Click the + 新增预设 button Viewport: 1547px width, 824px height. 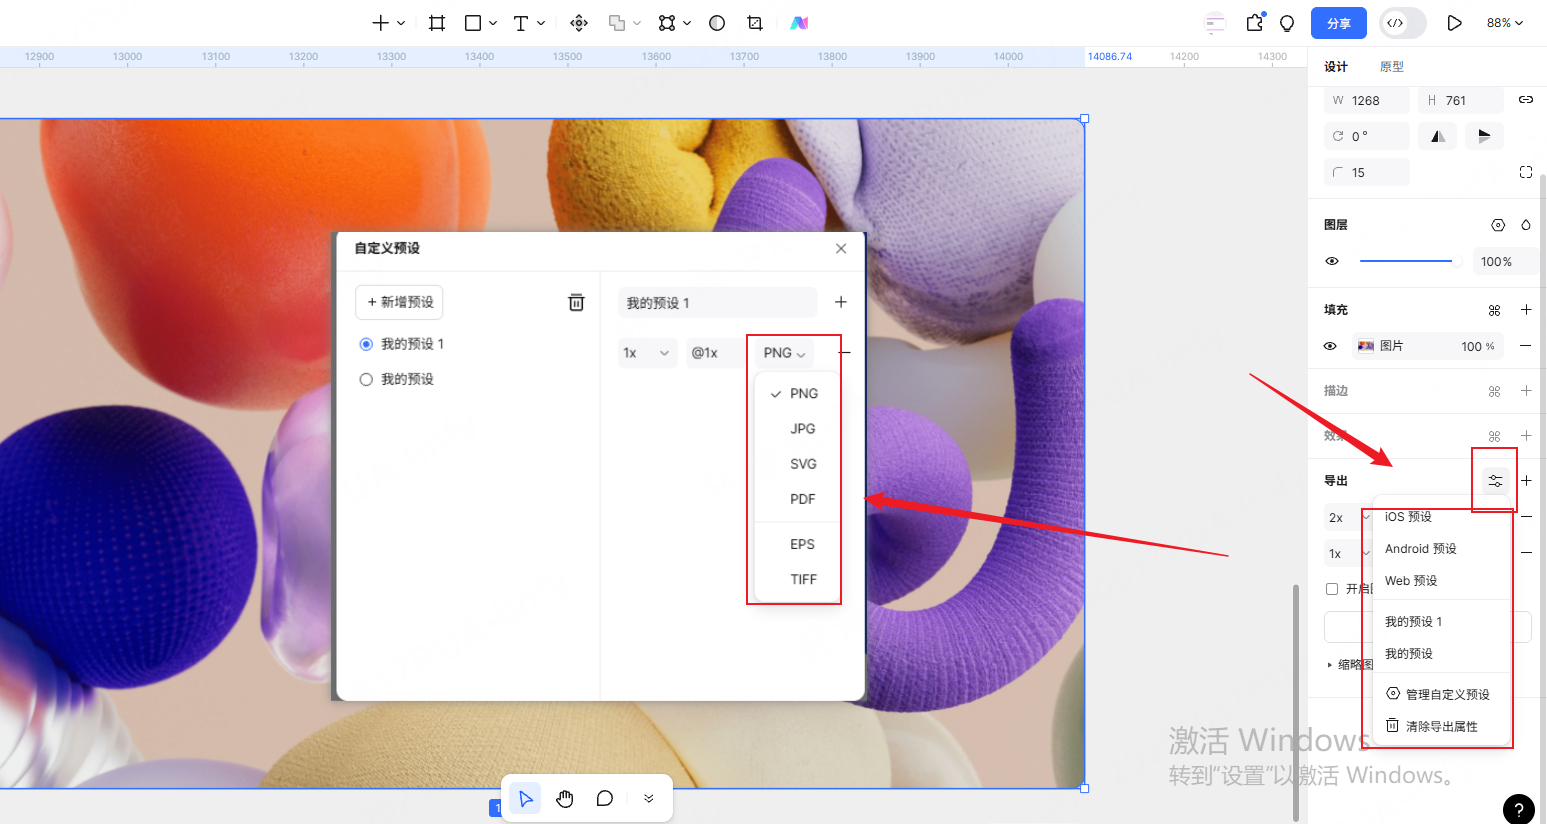[399, 302]
